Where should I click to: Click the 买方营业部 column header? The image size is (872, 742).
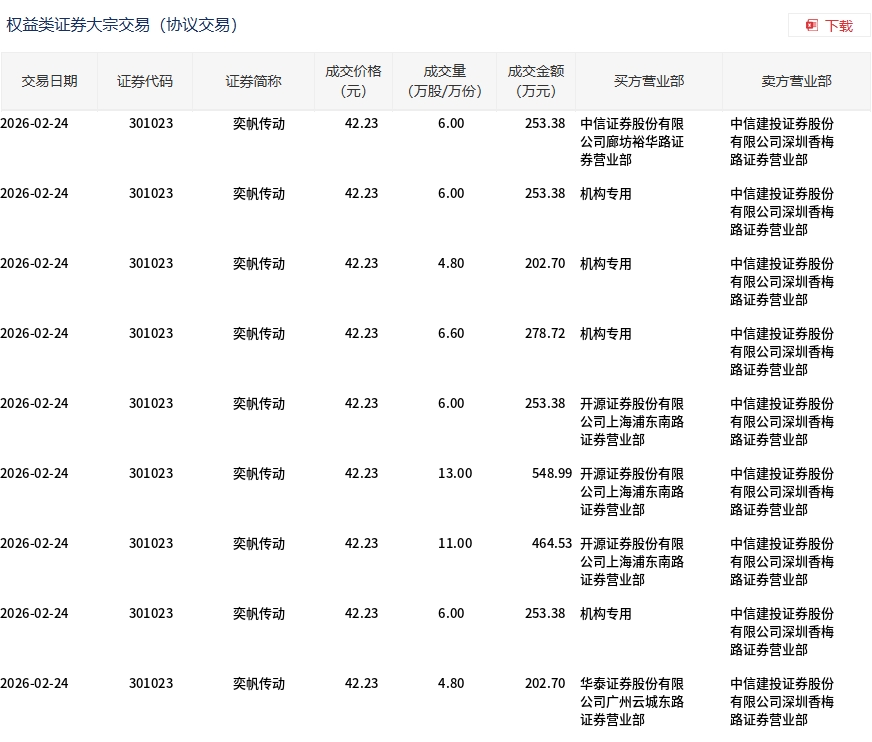[648, 81]
